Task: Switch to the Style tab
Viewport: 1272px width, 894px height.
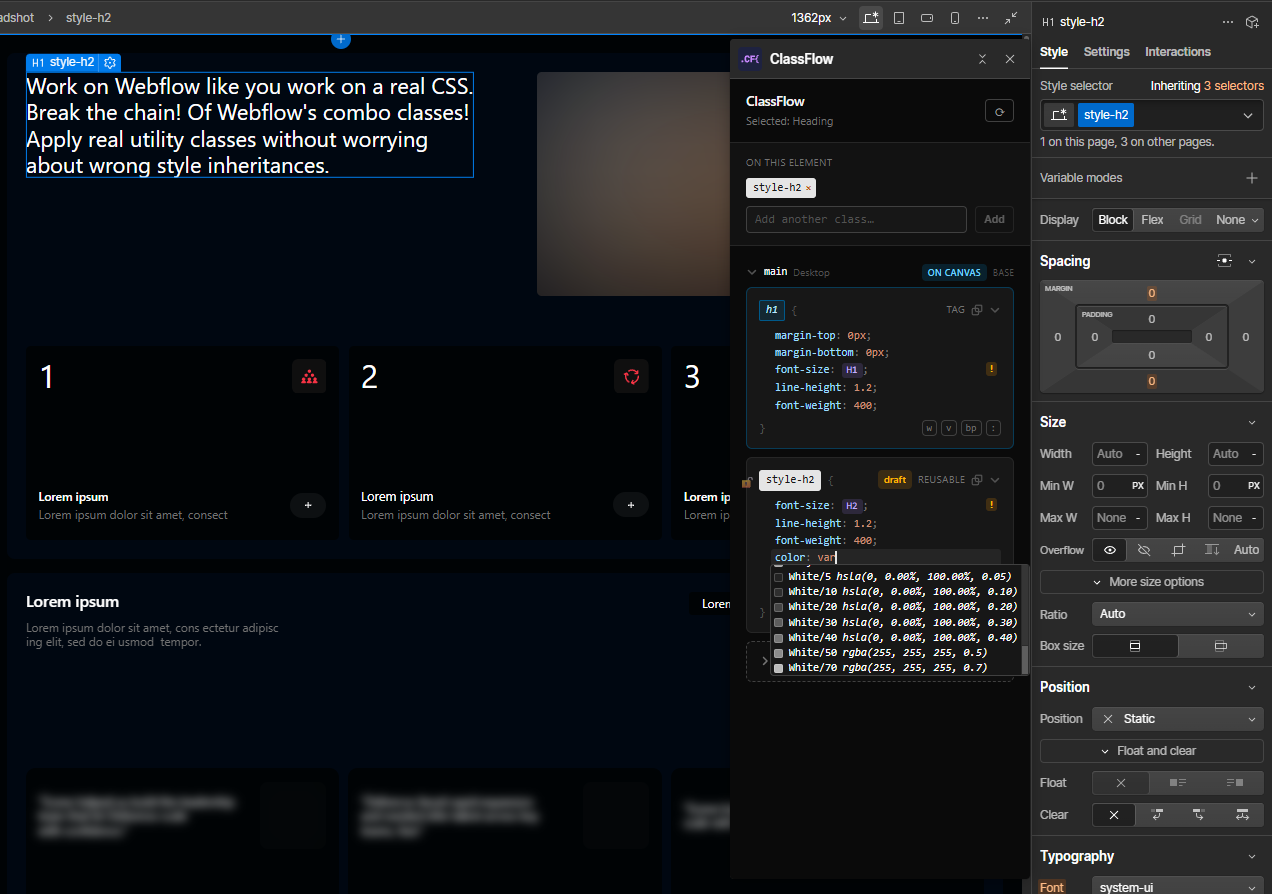Action: 1054,52
